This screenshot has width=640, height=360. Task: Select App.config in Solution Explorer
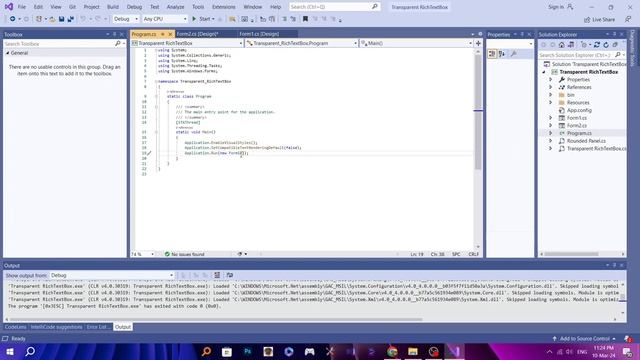(579, 110)
